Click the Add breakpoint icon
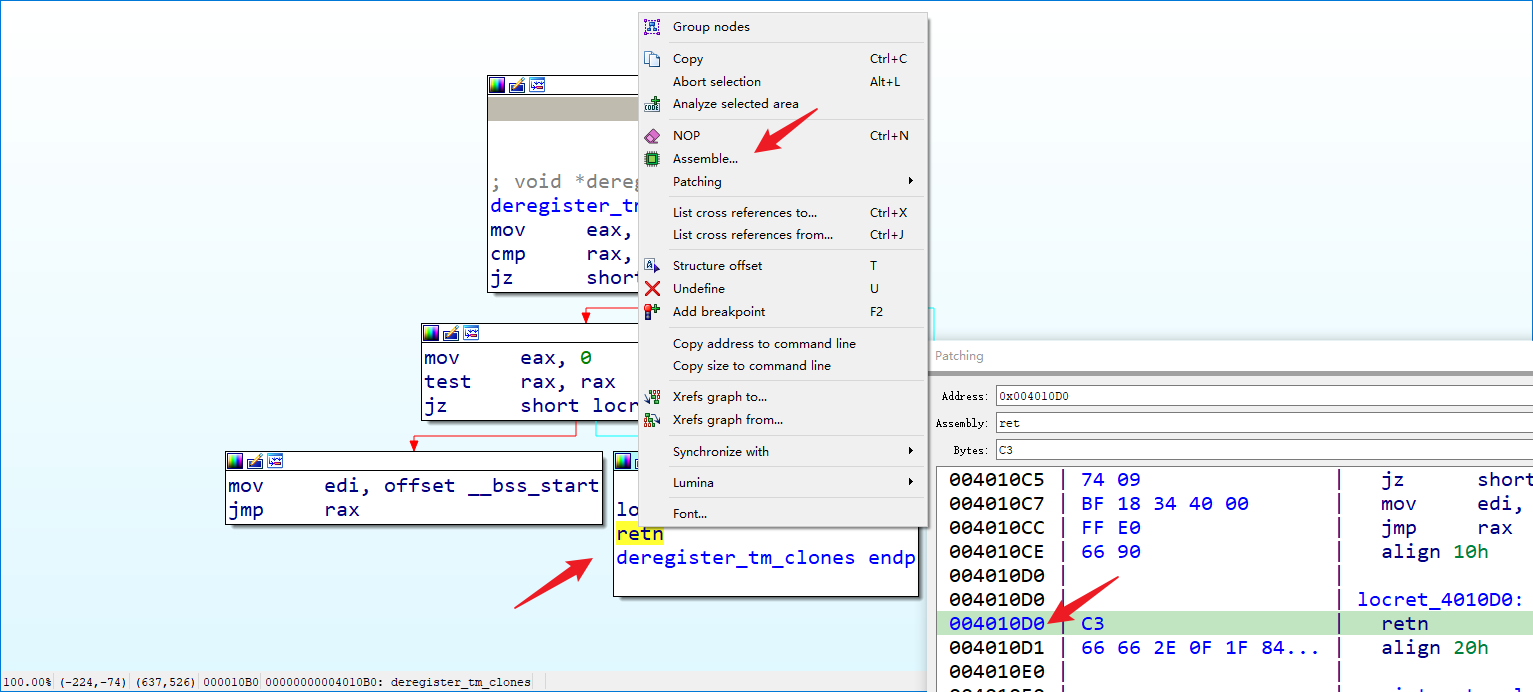This screenshot has height=692, width=1533. (652, 312)
